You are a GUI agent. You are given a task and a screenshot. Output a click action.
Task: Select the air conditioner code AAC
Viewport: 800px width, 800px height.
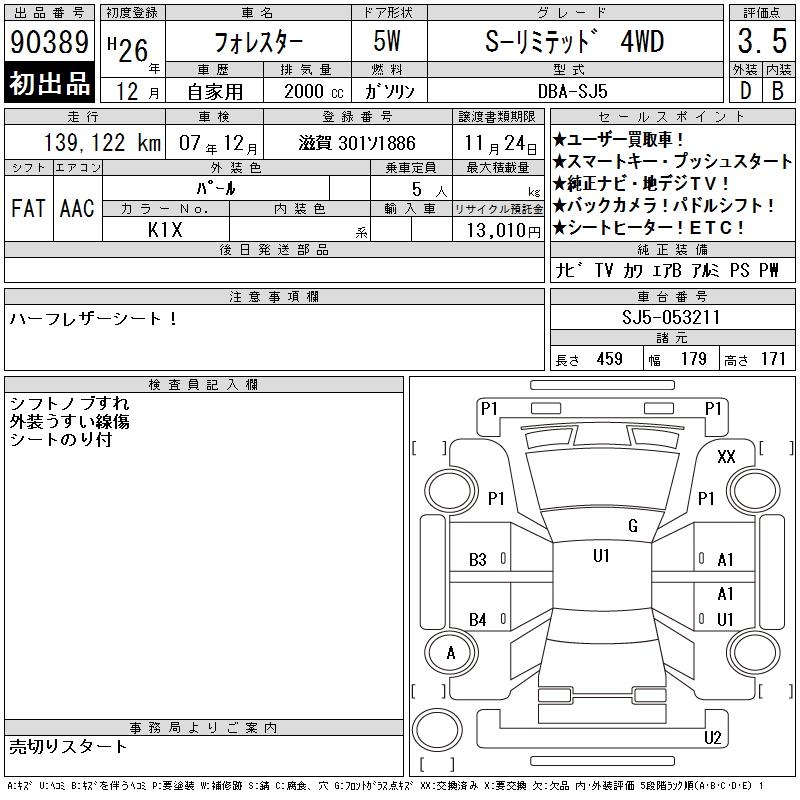(77, 208)
